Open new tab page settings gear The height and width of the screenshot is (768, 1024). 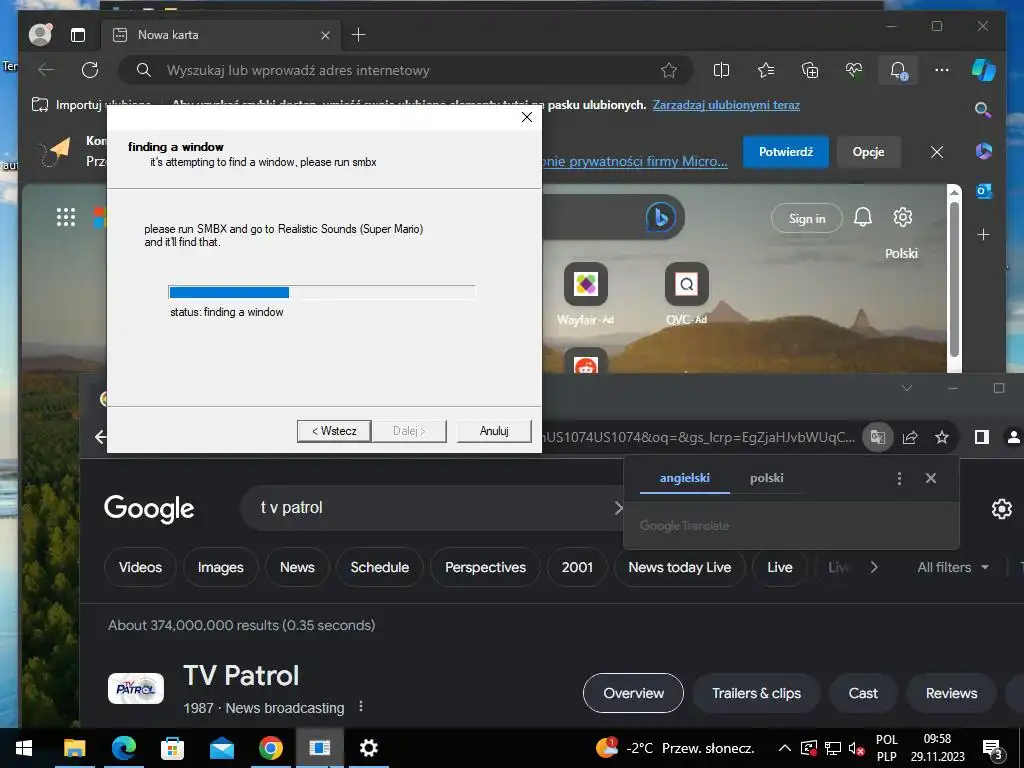point(903,217)
